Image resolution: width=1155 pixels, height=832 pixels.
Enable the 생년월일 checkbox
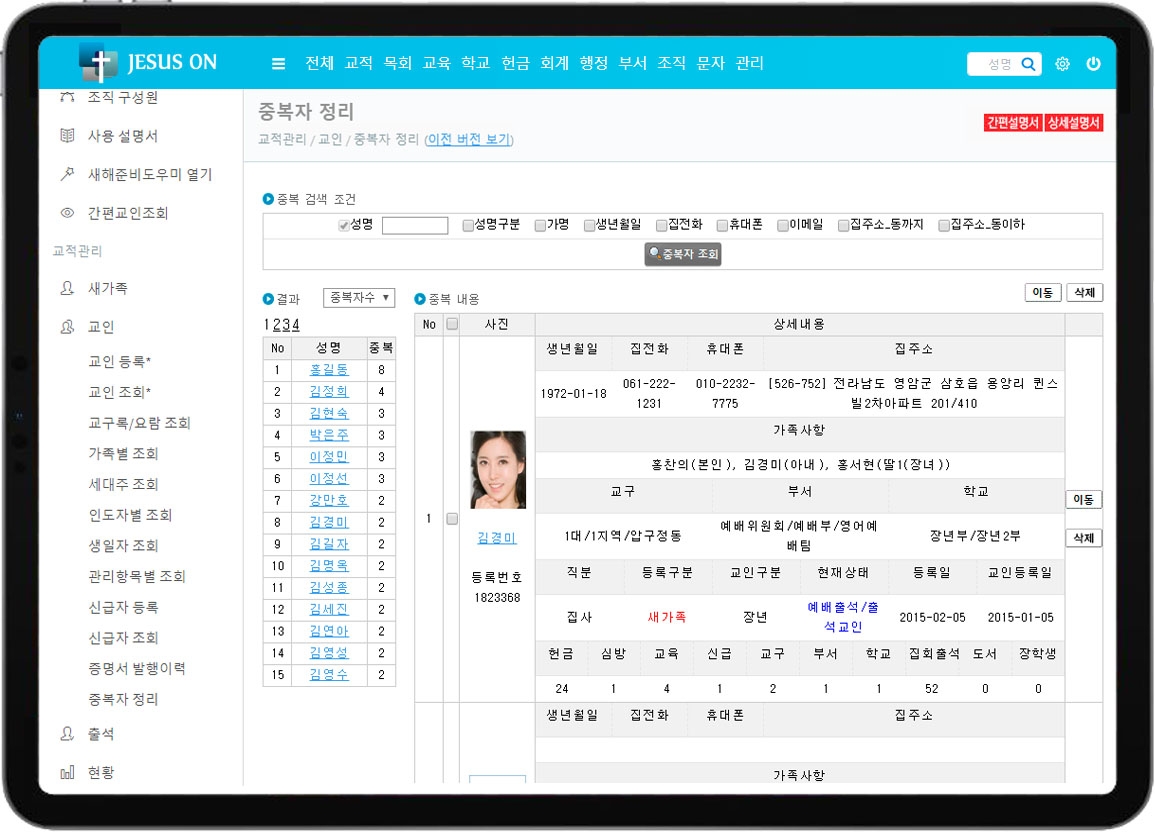coord(589,226)
